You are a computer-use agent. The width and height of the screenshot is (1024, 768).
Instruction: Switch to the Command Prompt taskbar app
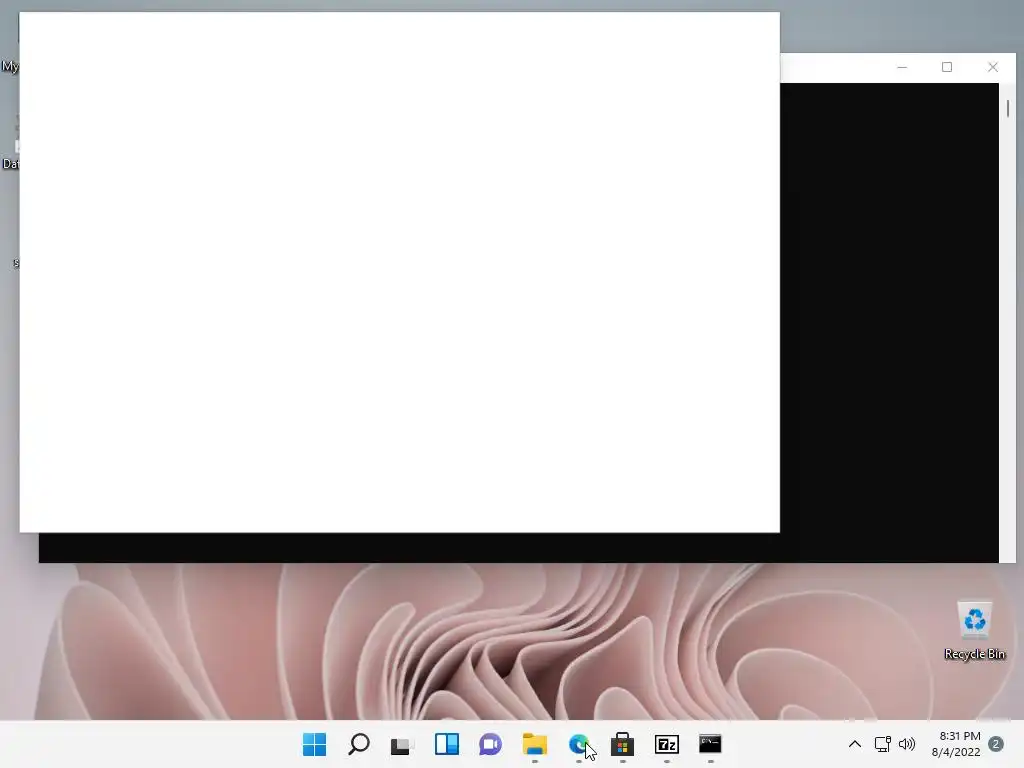coord(711,744)
